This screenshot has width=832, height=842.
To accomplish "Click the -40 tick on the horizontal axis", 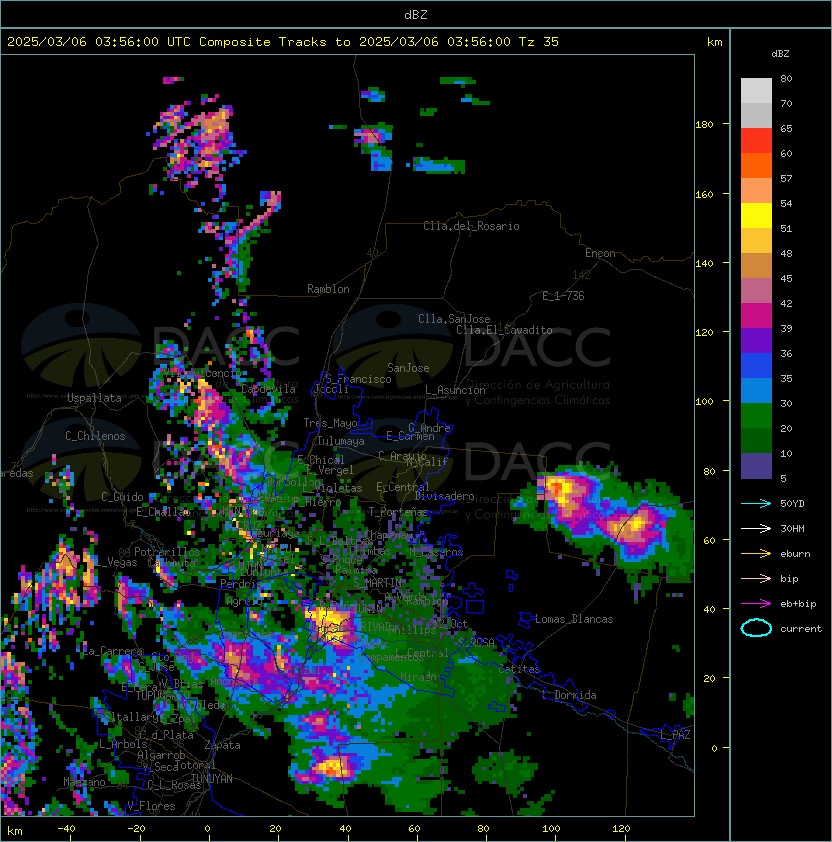I will [x=66, y=829].
